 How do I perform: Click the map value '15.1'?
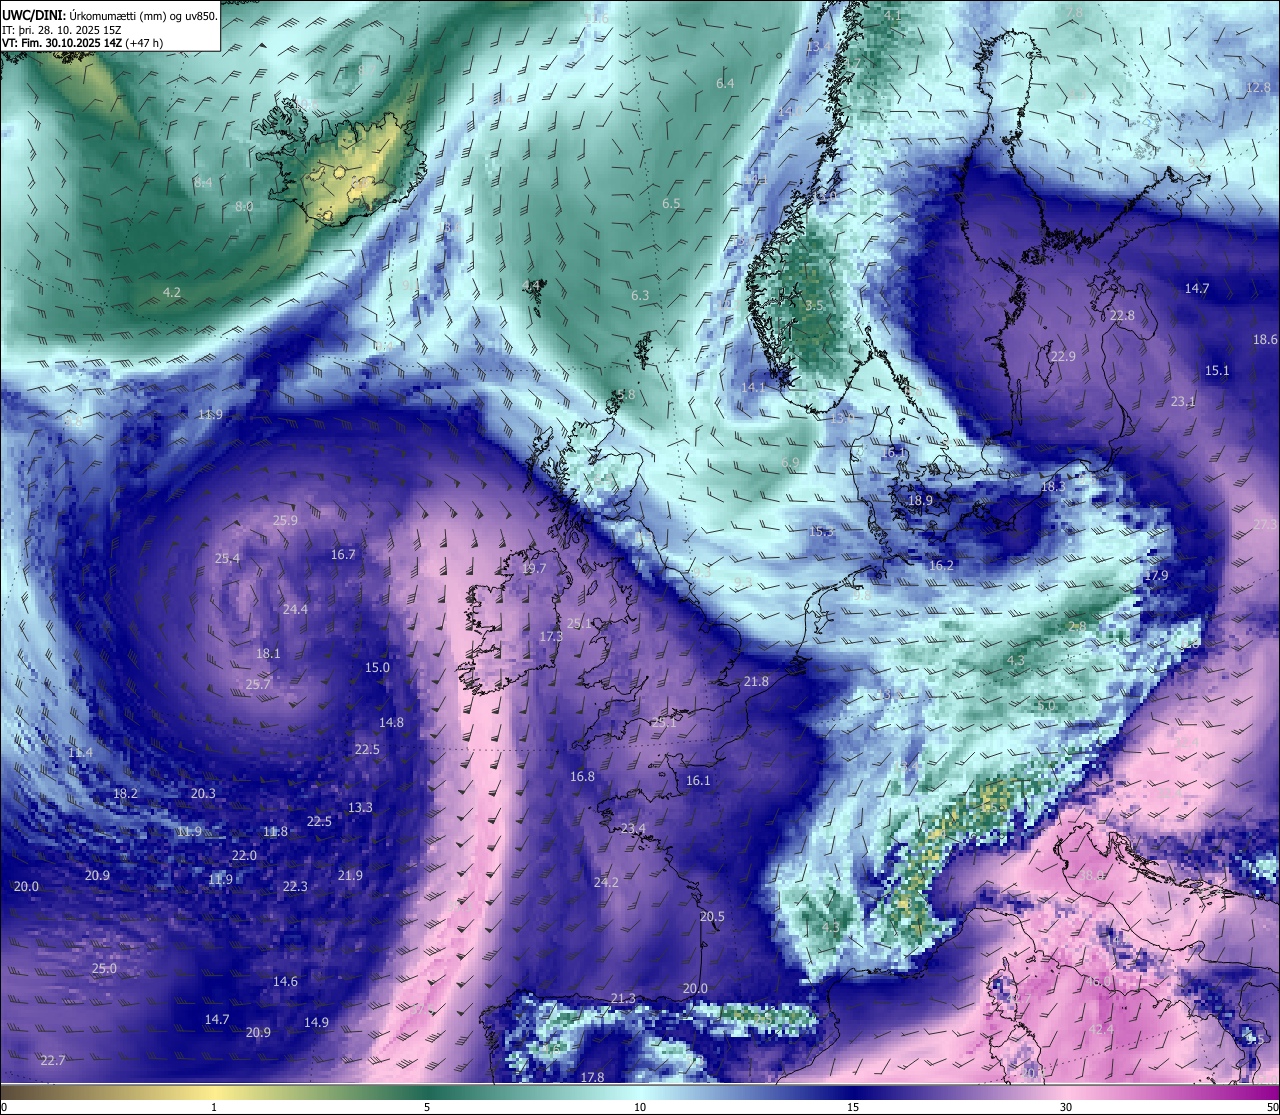(x=1217, y=370)
